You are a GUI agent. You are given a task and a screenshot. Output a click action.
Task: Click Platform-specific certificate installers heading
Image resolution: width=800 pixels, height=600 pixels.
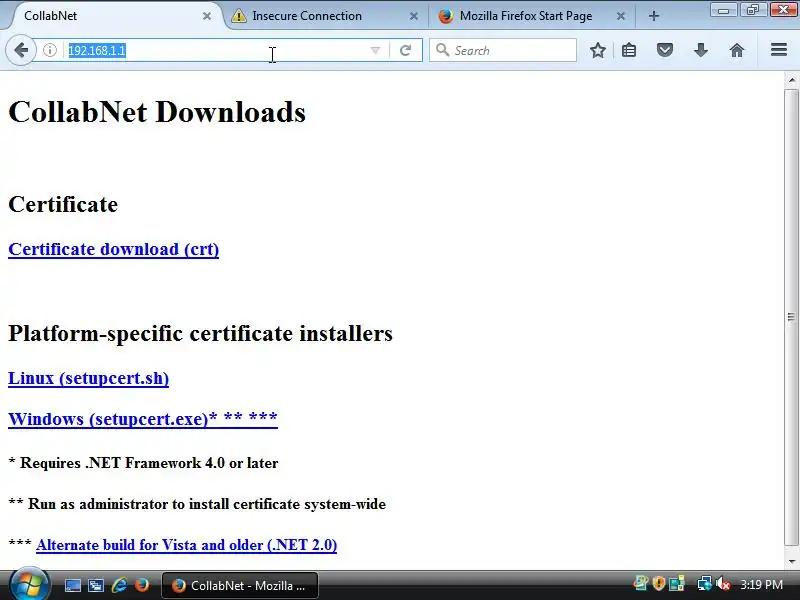click(x=201, y=333)
